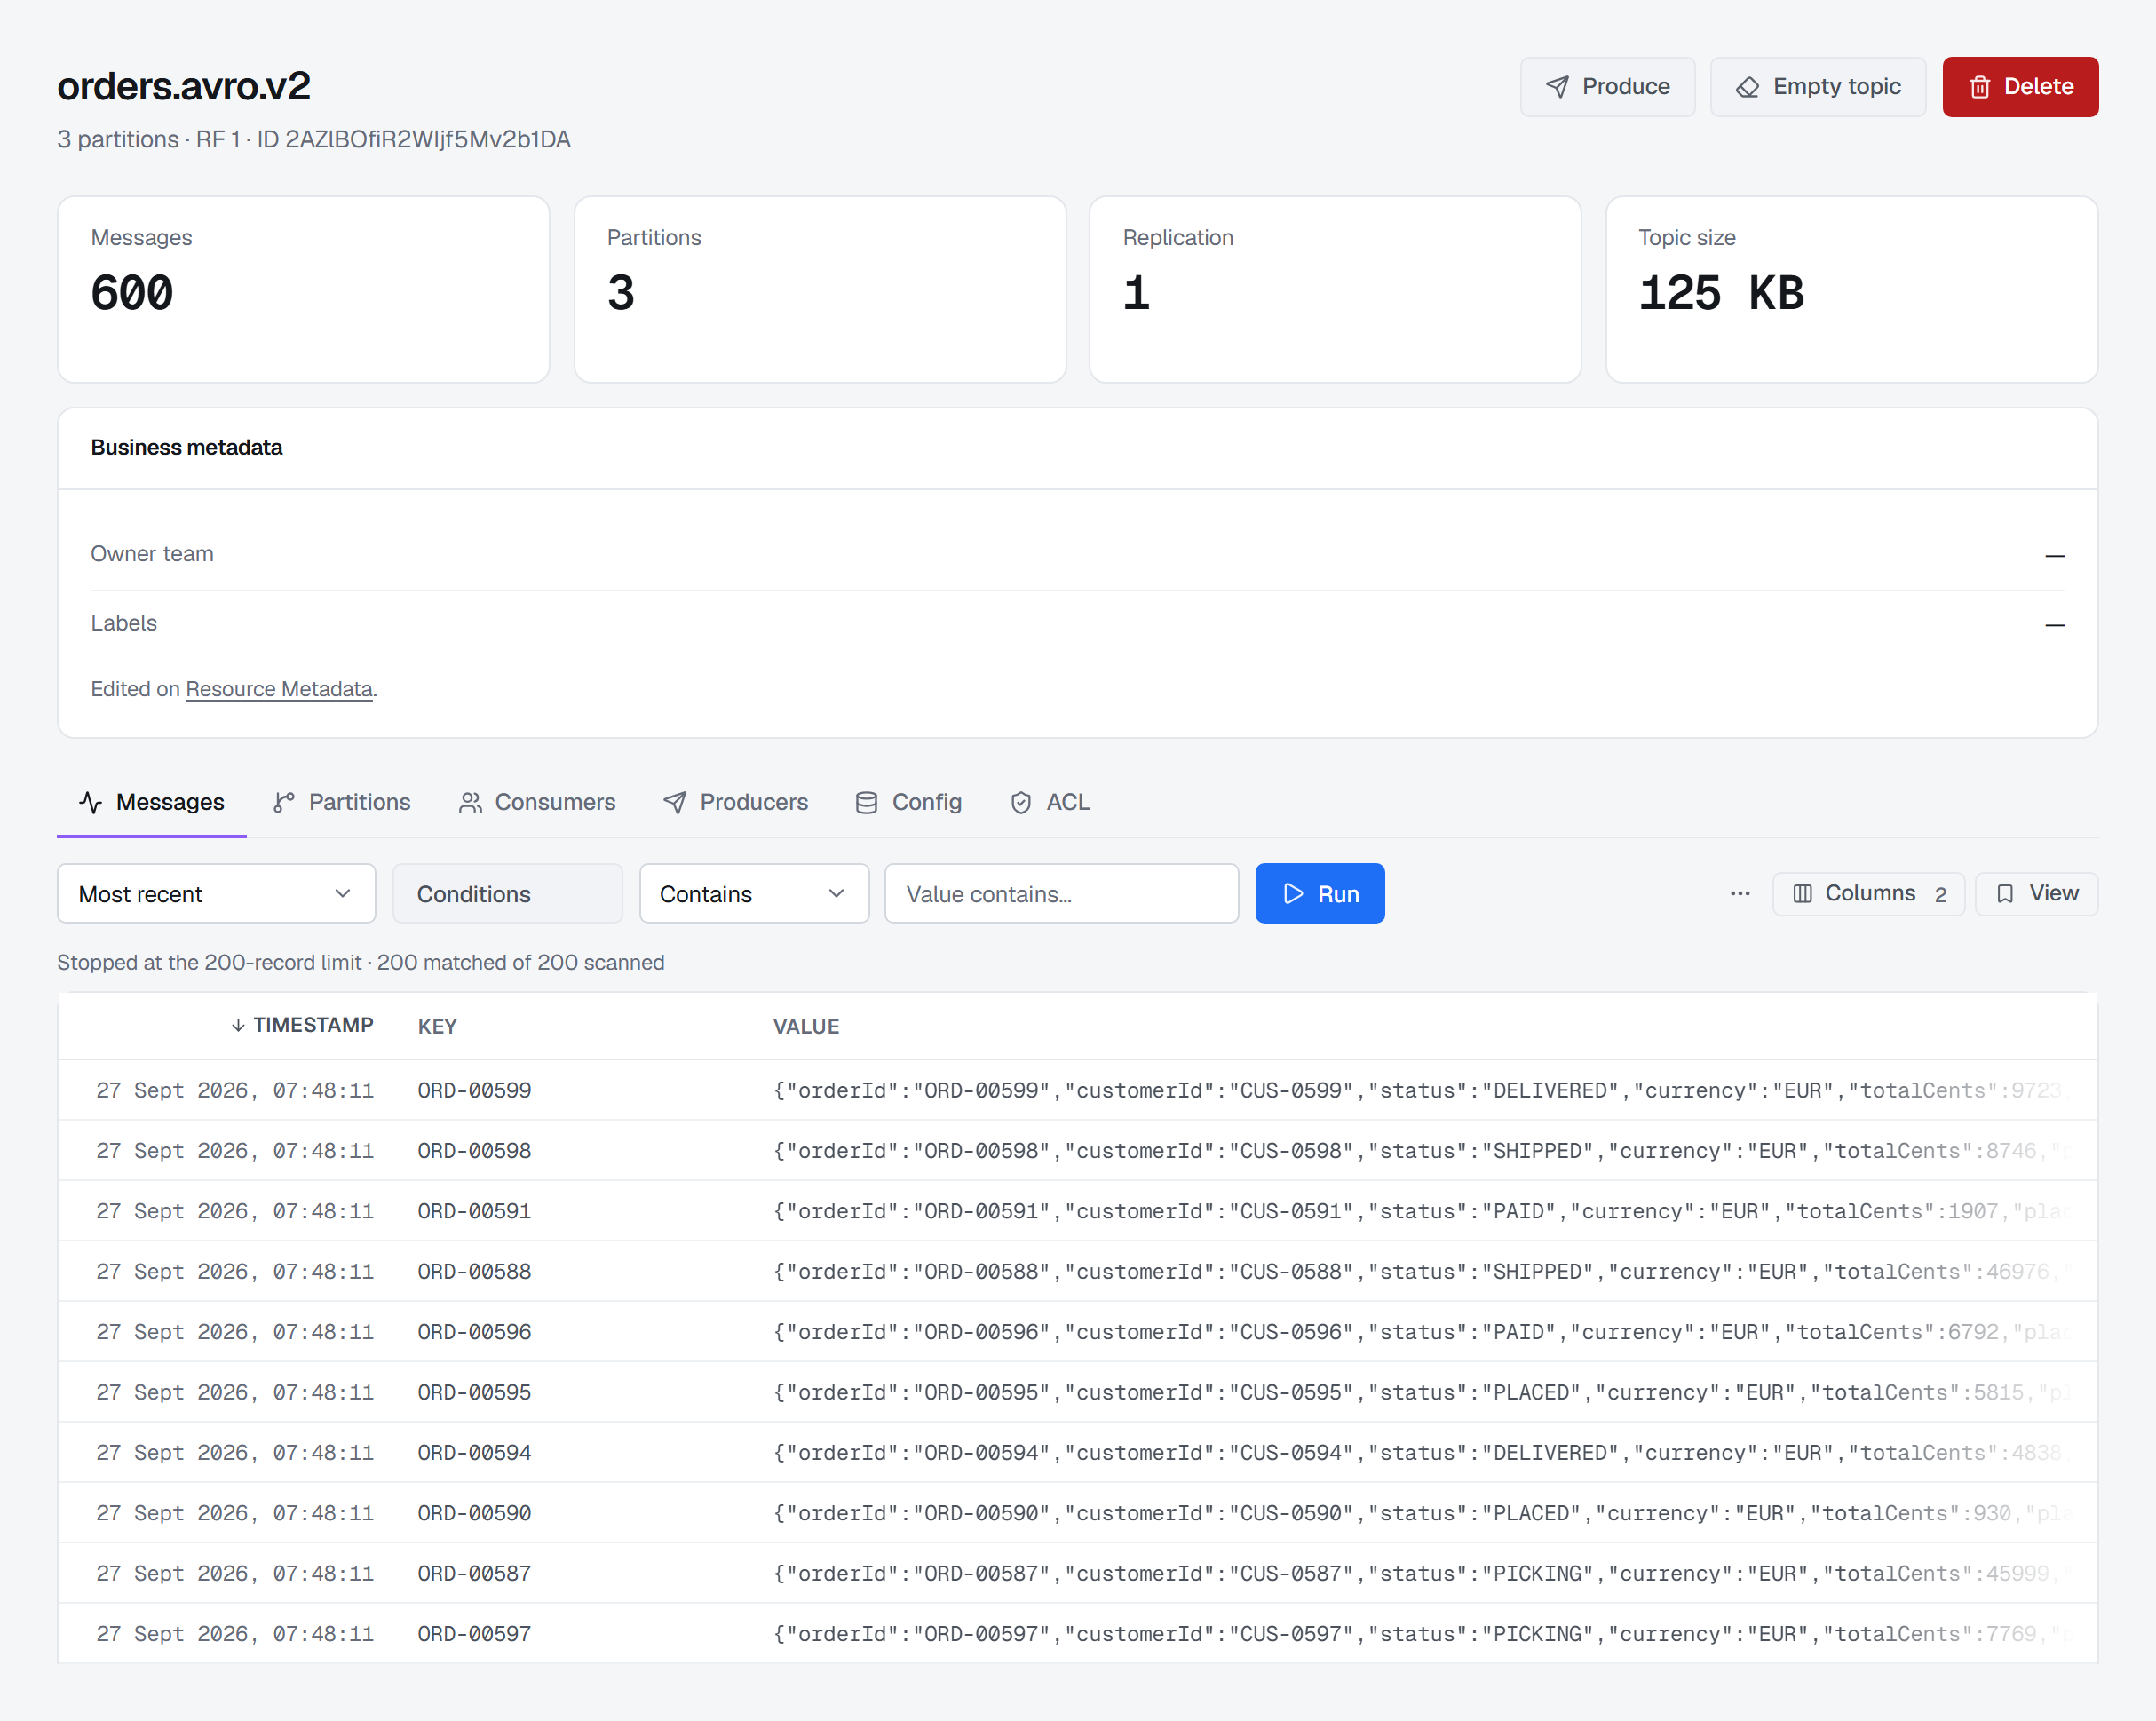
Task: Open the Most recent dropdown
Action: (216, 893)
